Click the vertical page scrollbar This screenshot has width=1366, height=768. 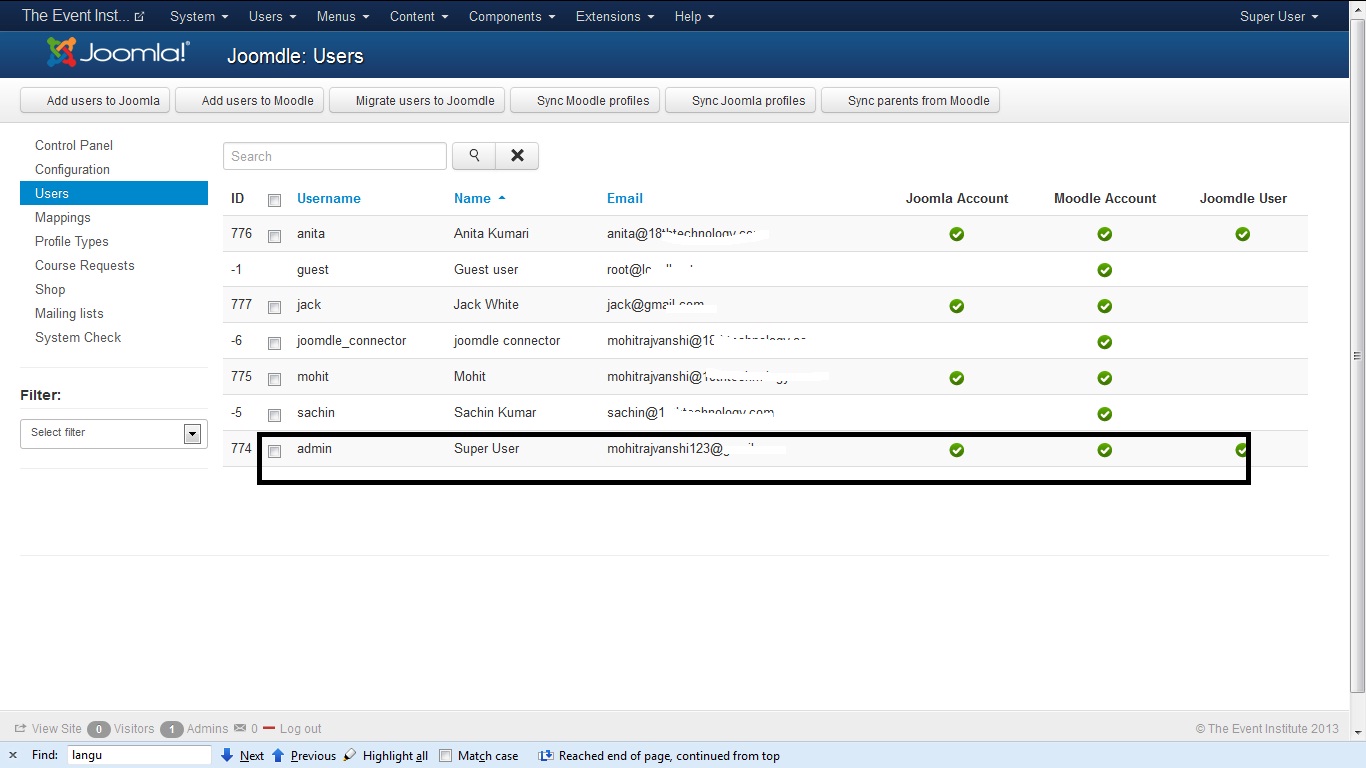coord(1357,355)
